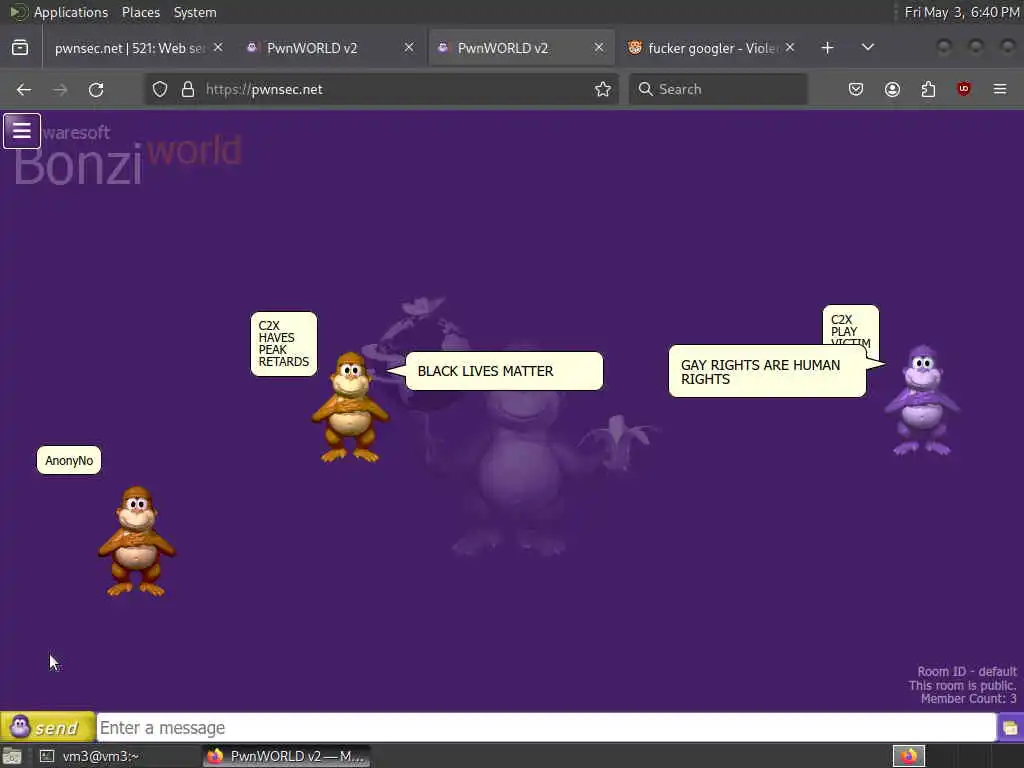Image resolution: width=1024 pixels, height=768 pixels.
Task: Open the Firefox application menu
Action: pyautogui.click(x=1000, y=89)
